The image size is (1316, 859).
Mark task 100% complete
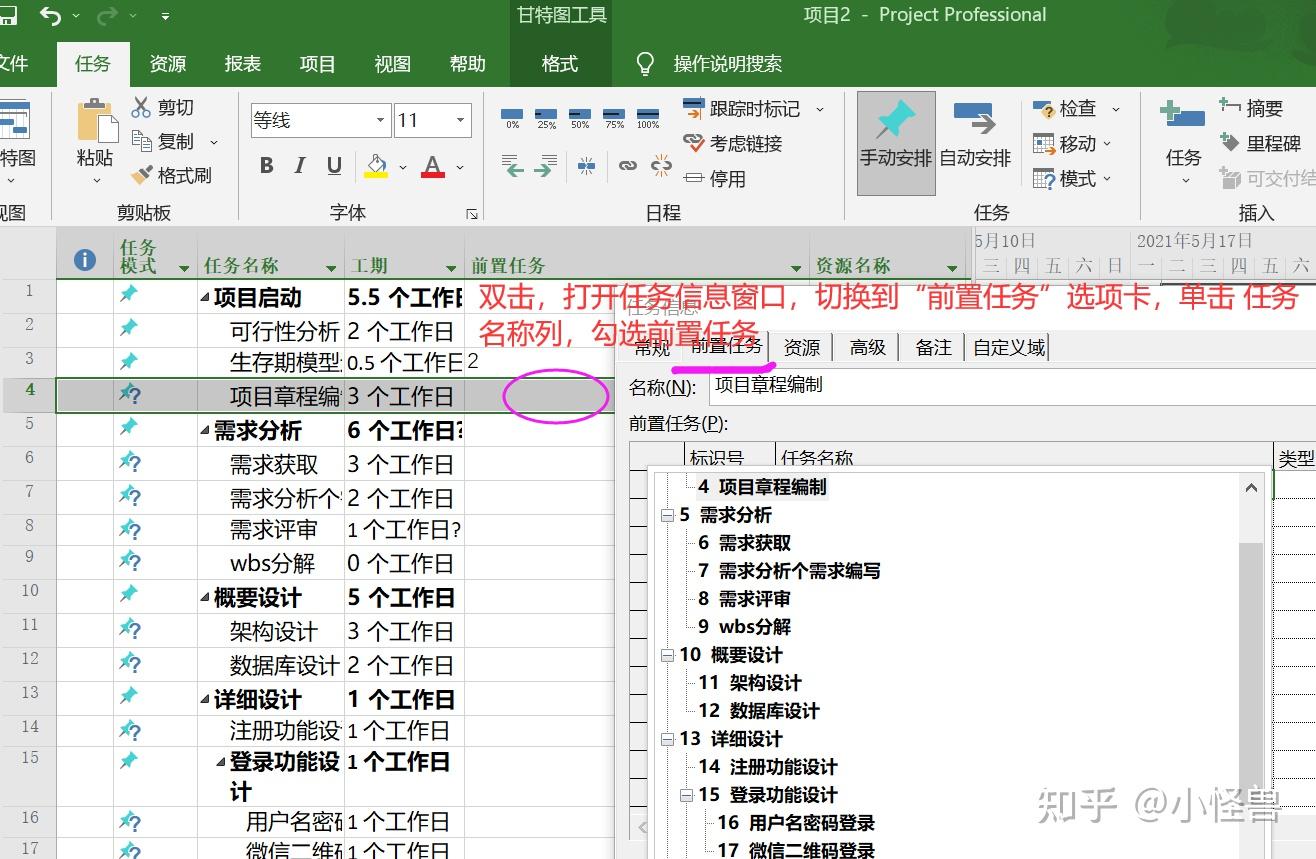tap(648, 119)
